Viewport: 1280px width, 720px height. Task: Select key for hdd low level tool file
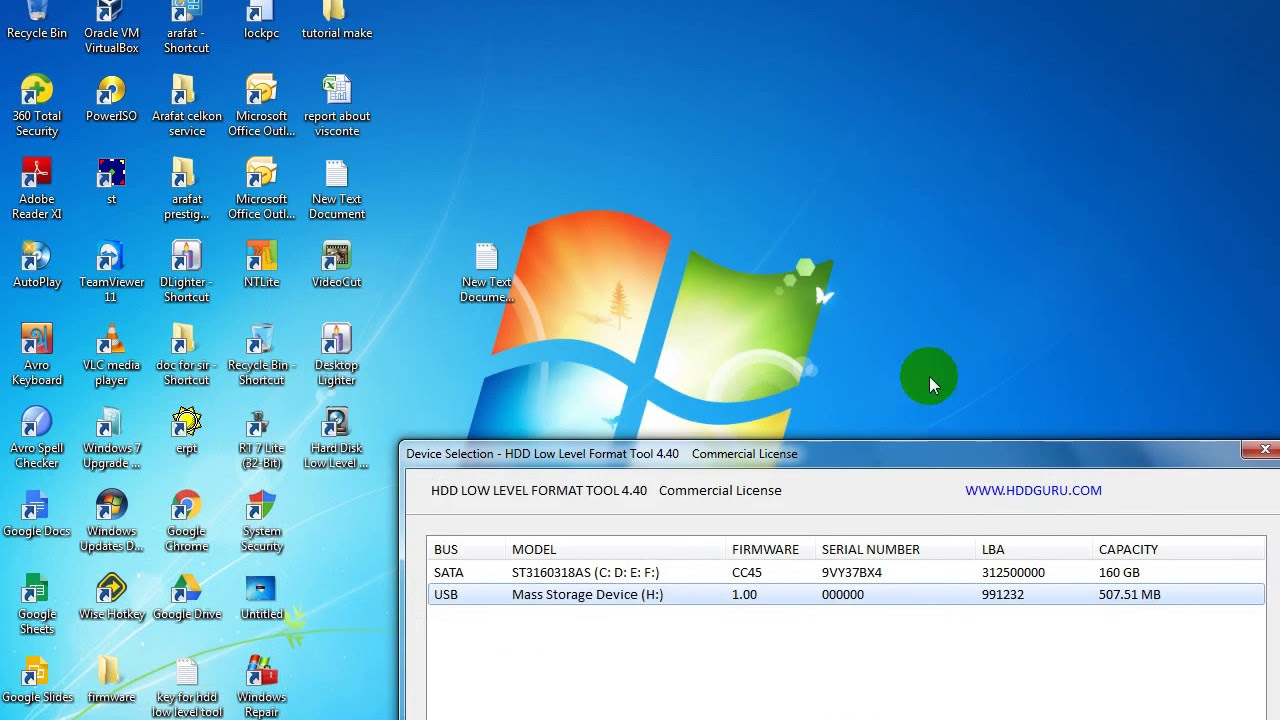coord(186,687)
